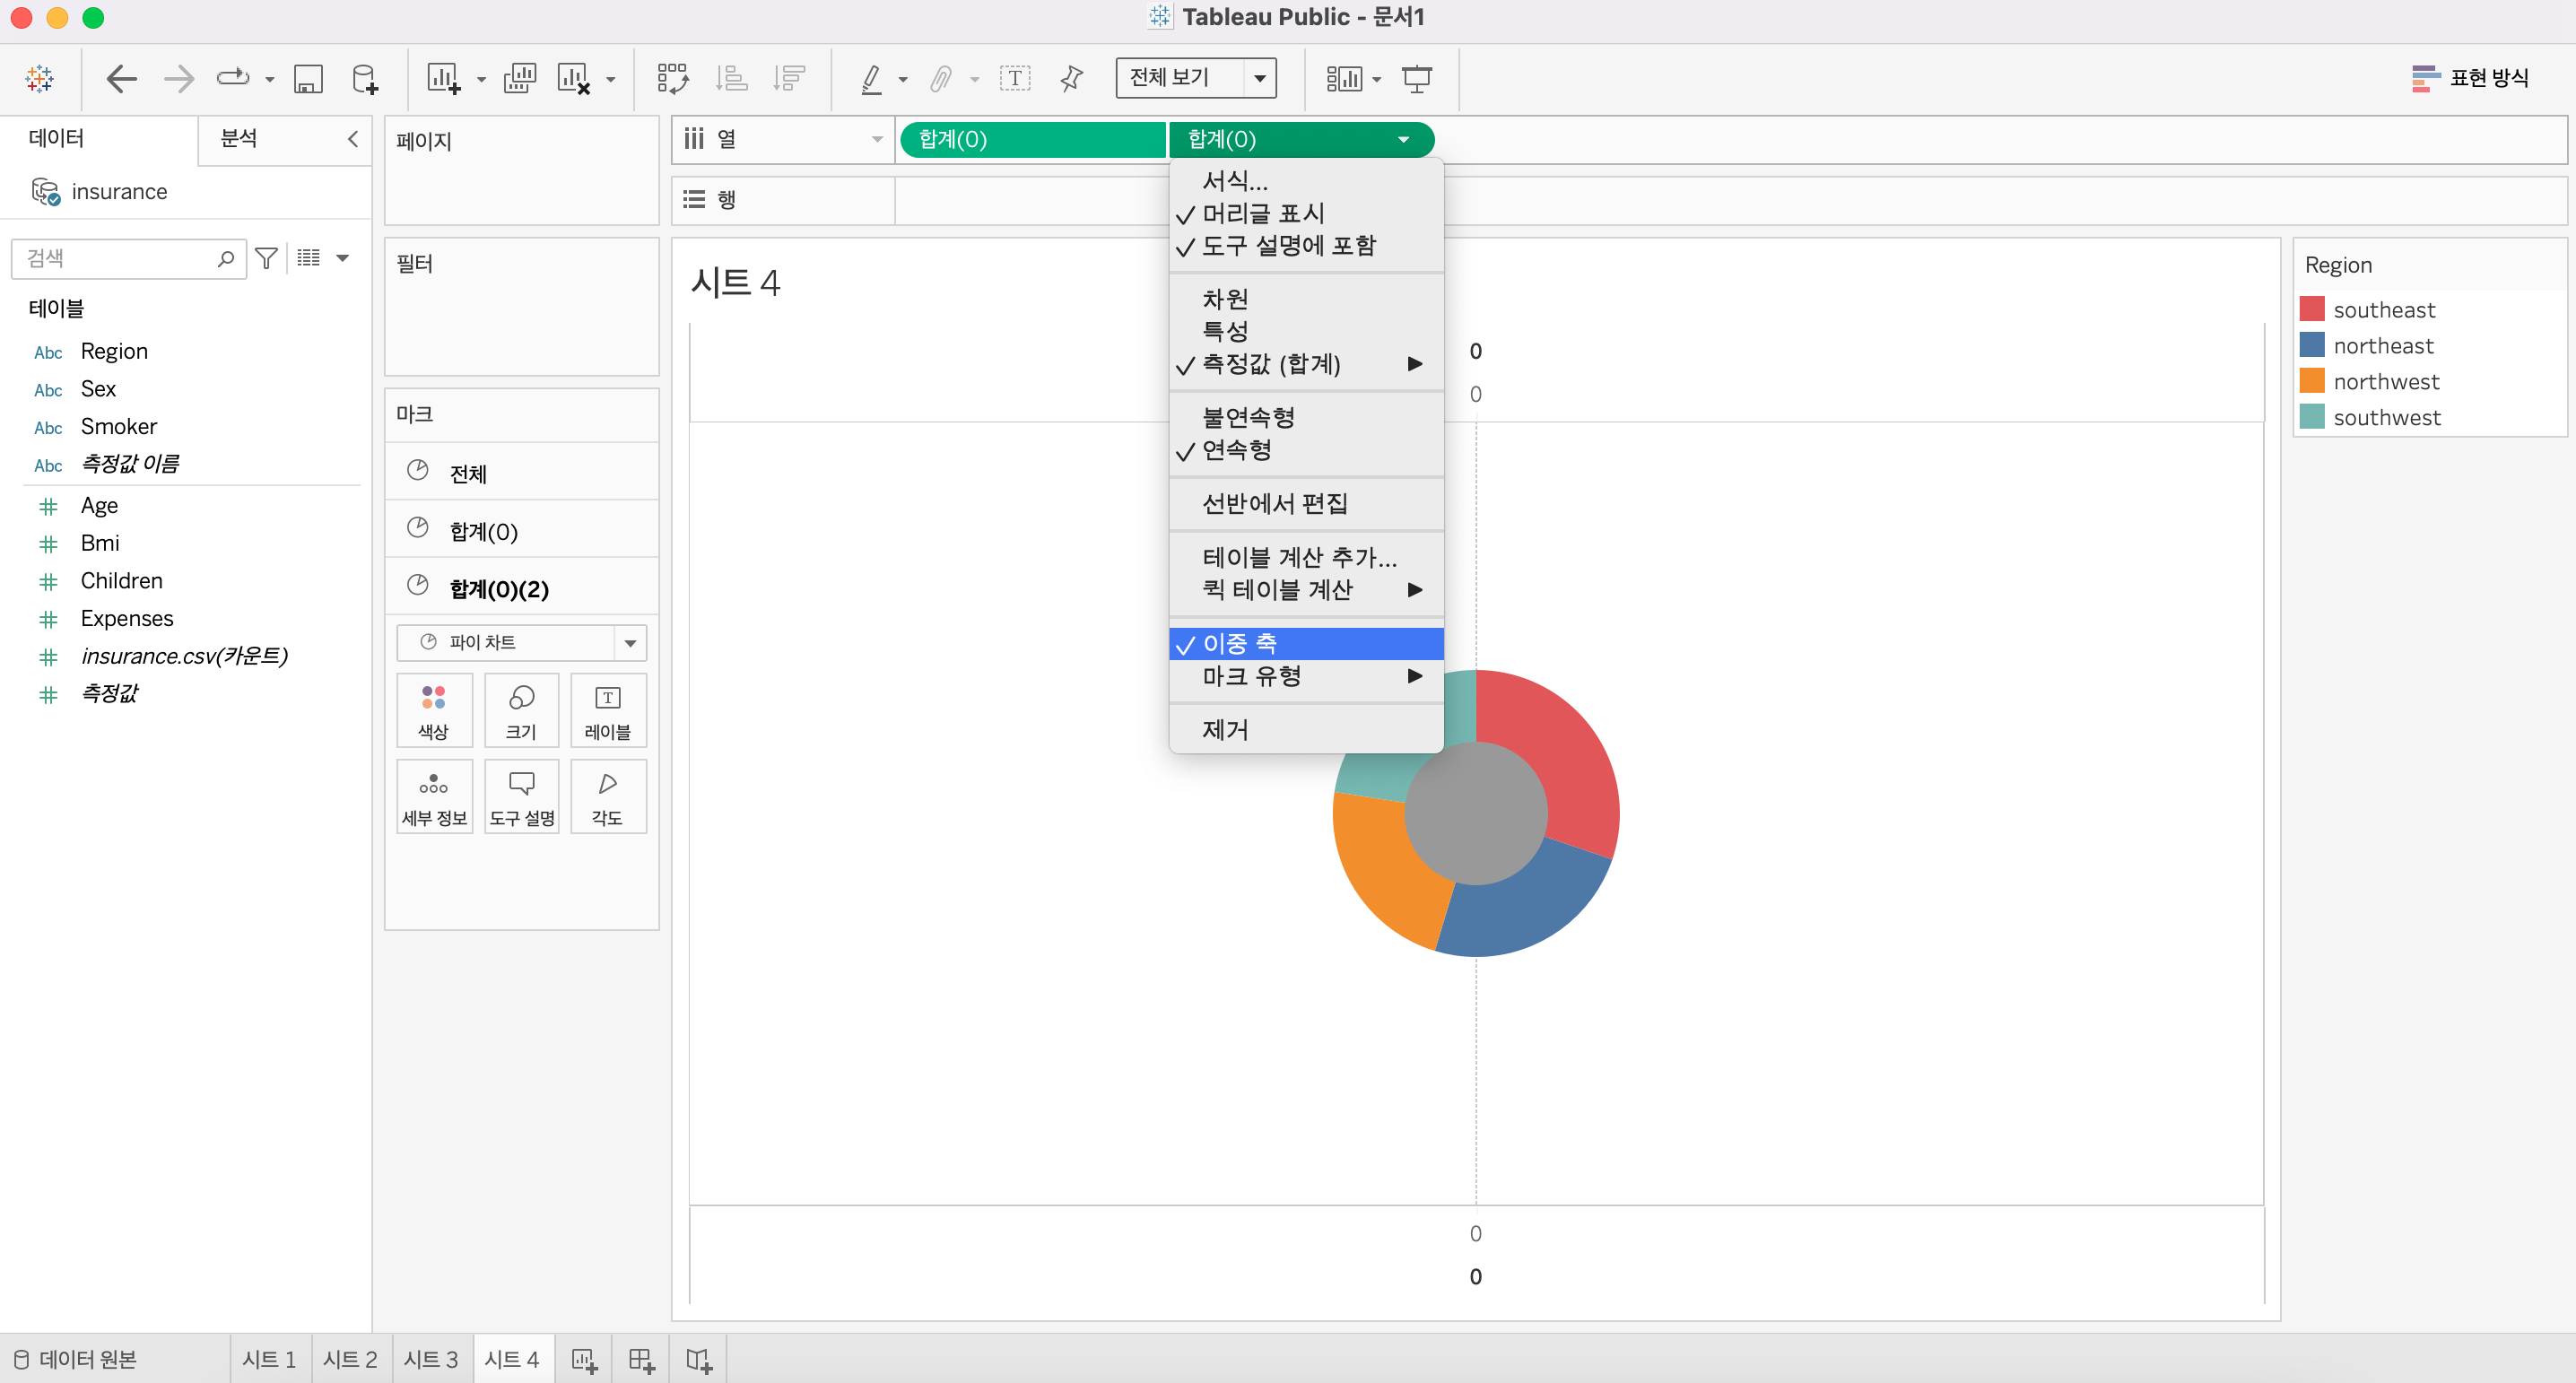Toggle the 도구 설명에 포함 menu option
Viewport: 2576px width, 1383px height.
click(1288, 246)
